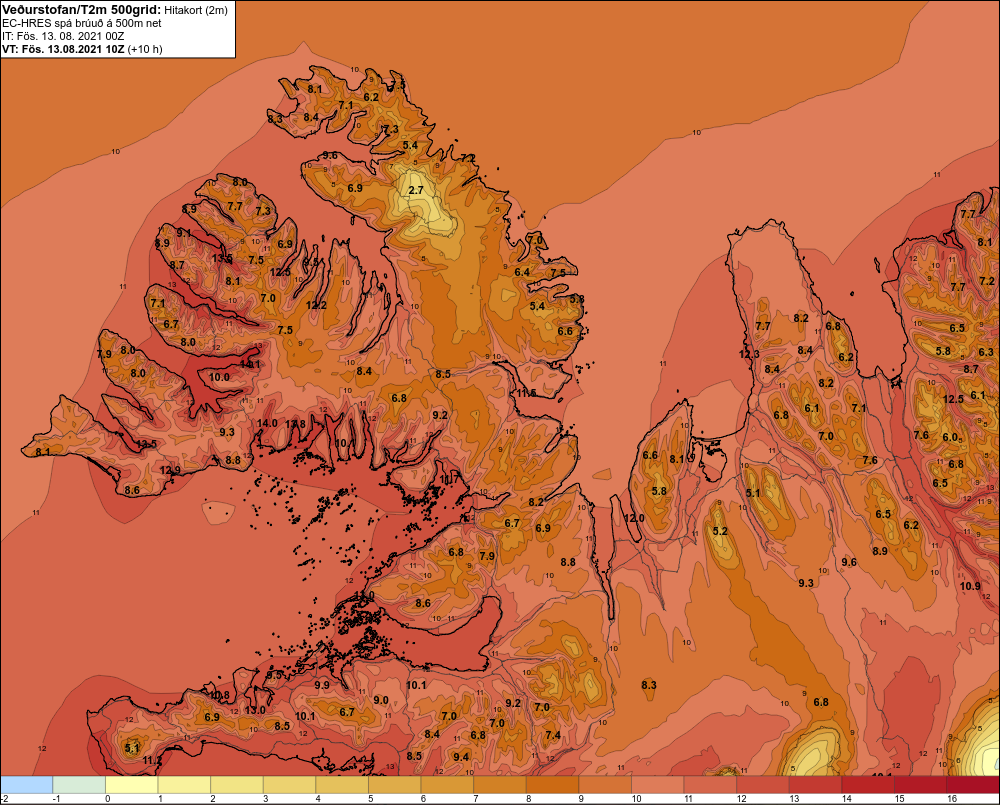Image resolution: width=1000 pixels, height=805 pixels.
Task: Click the 9.0 temperature value
Action: (381, 700)
